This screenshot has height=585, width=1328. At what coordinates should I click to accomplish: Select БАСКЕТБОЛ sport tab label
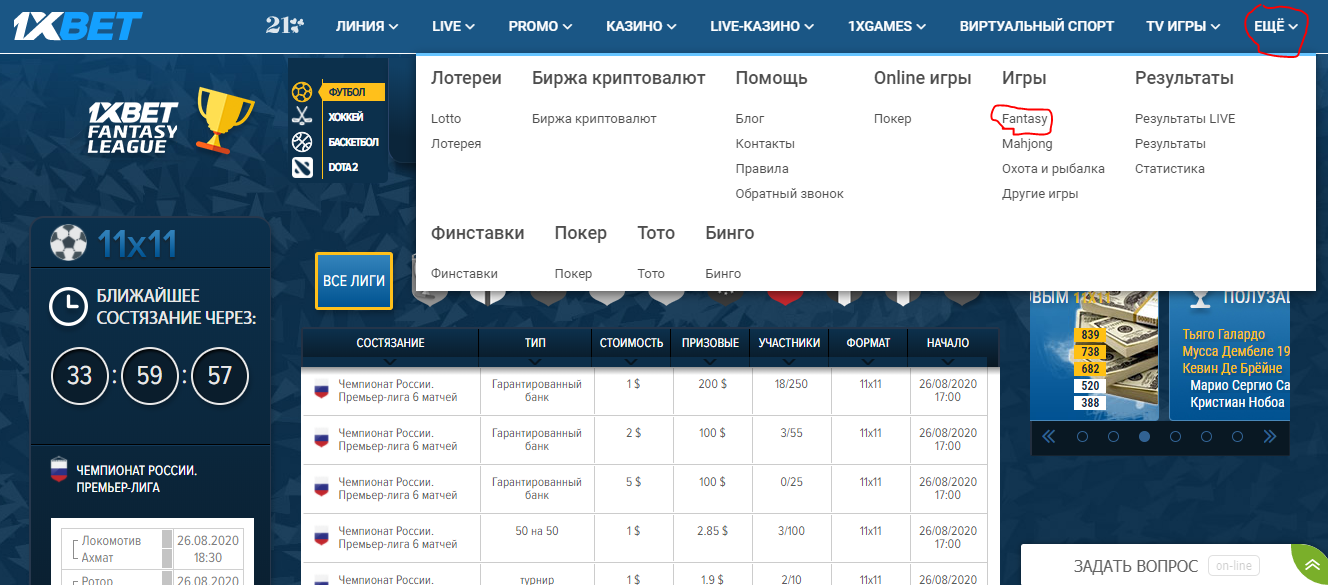pos(353,142)
